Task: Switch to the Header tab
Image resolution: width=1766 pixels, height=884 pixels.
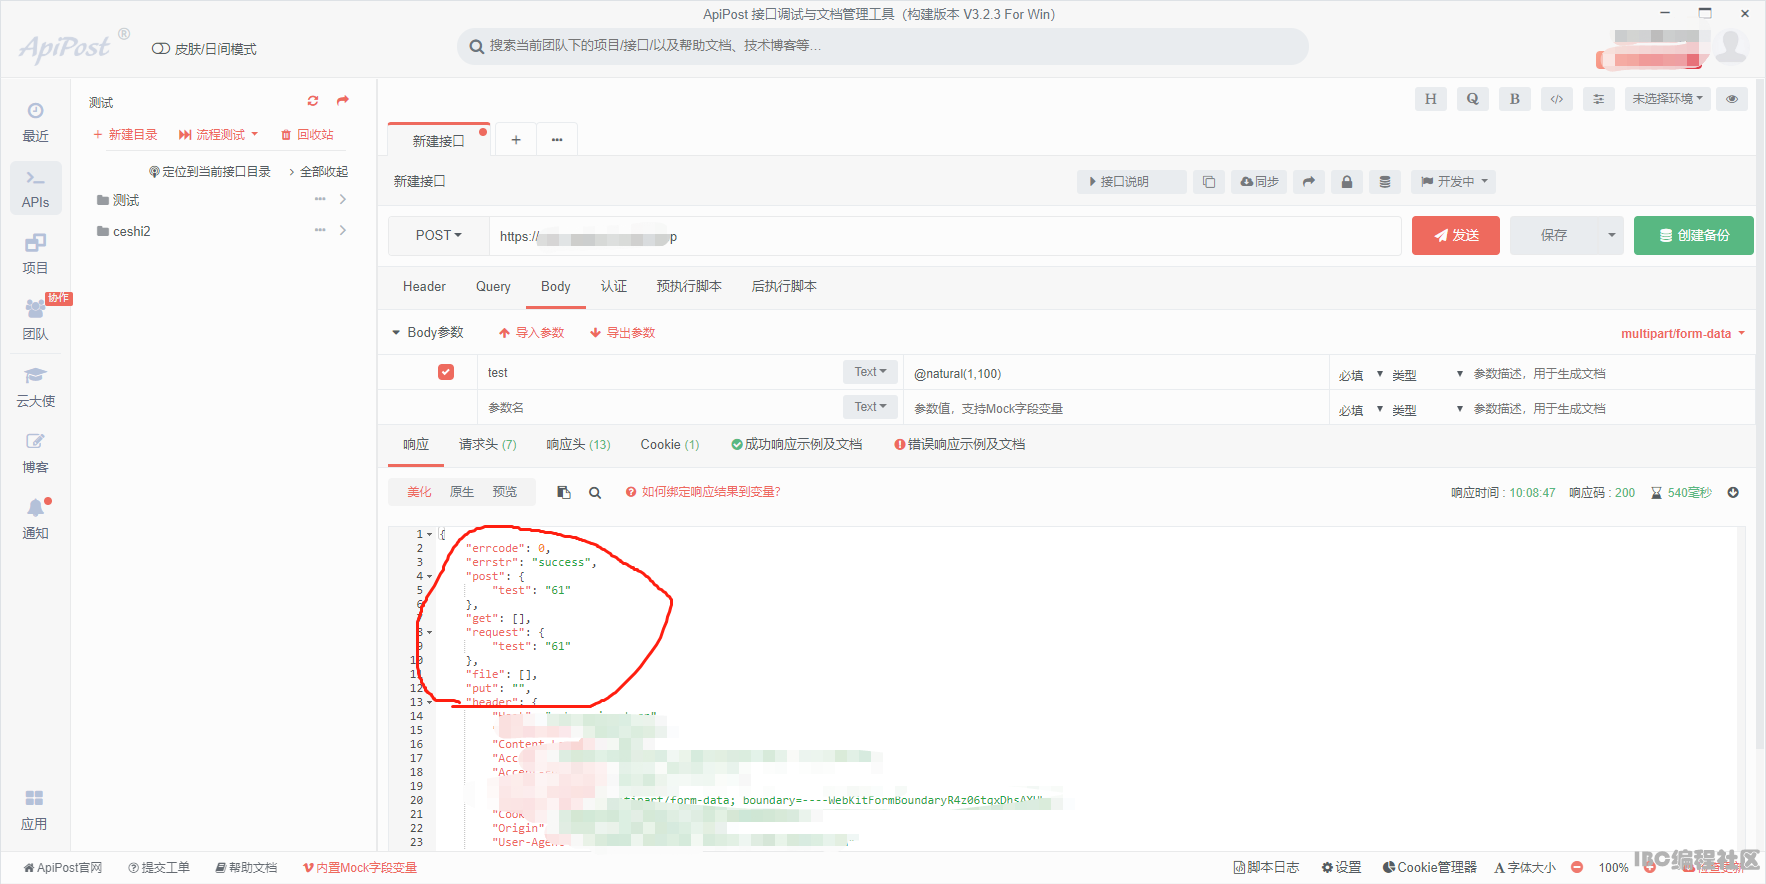Action: (x=424, y=287)
